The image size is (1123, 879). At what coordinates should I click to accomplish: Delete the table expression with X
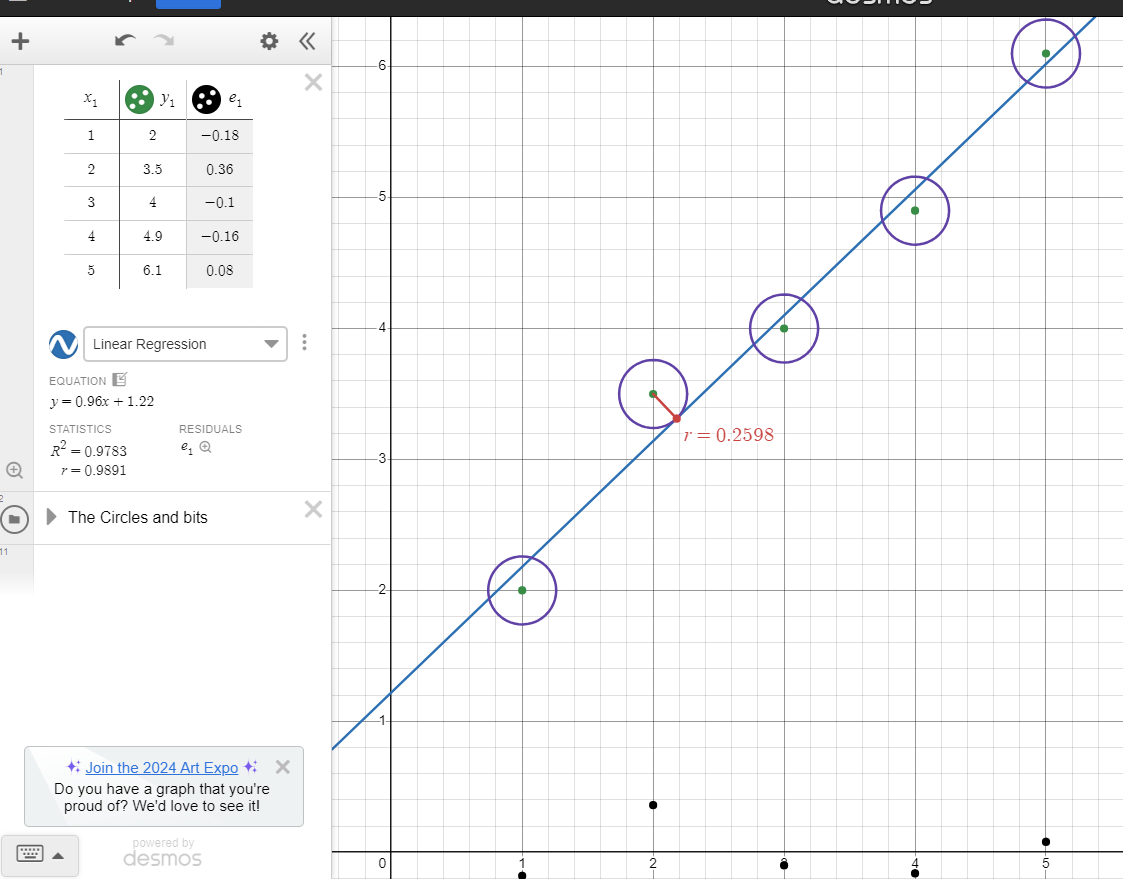[x=313, y=82]
